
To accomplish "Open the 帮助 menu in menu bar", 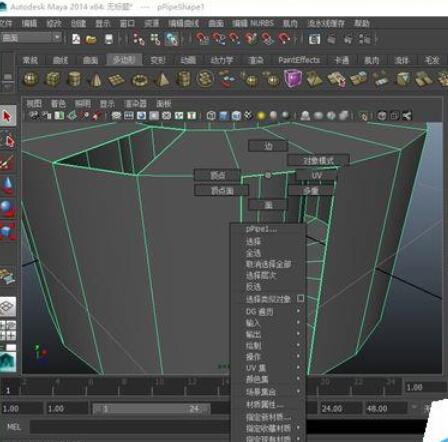I will 362,23.
